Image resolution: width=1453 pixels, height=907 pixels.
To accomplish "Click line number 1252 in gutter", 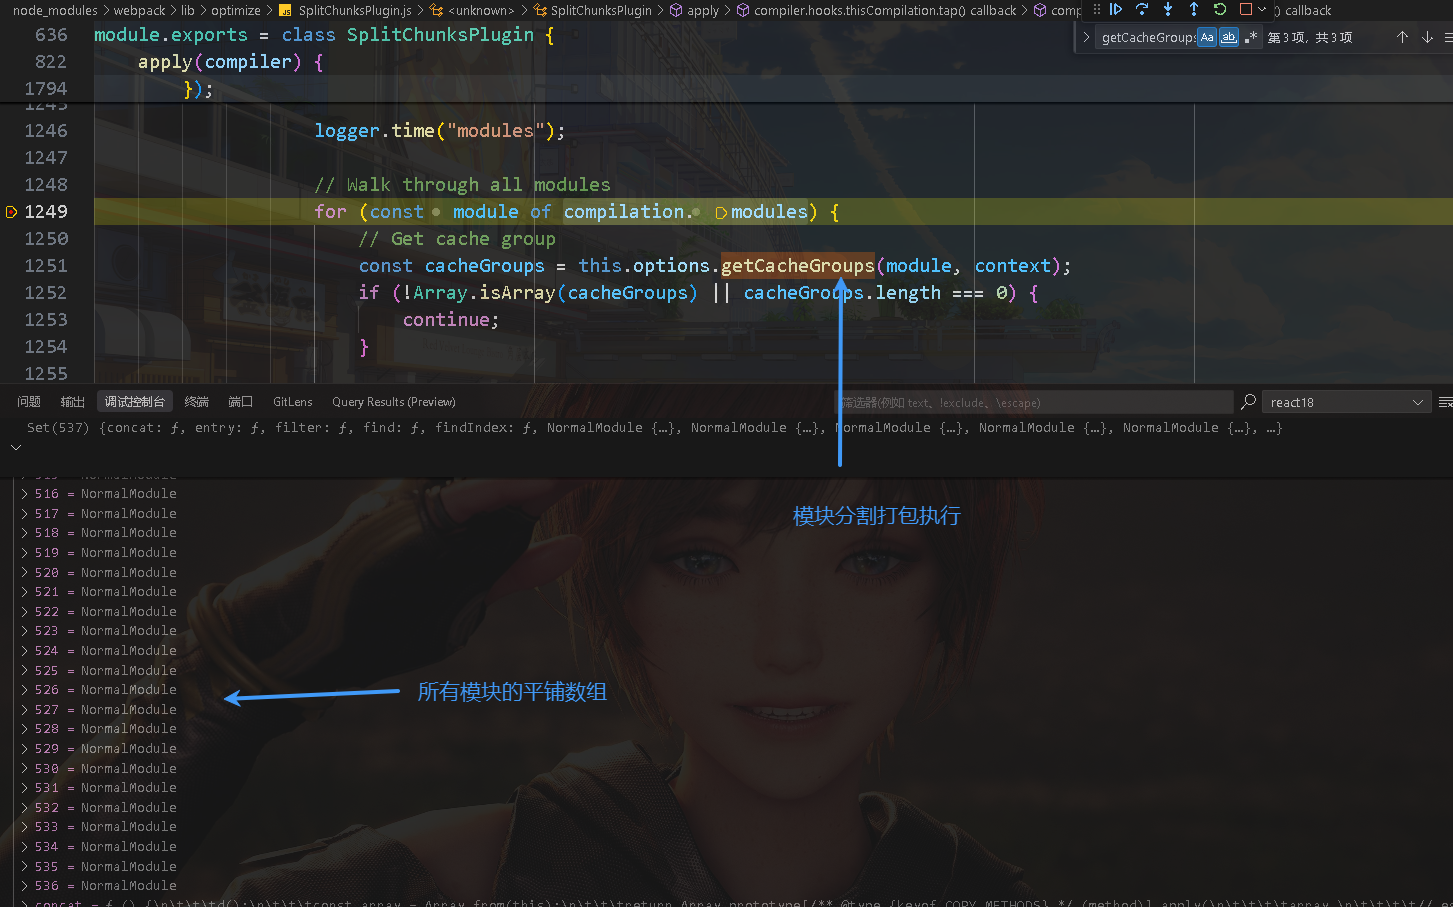I will point(46,293).
